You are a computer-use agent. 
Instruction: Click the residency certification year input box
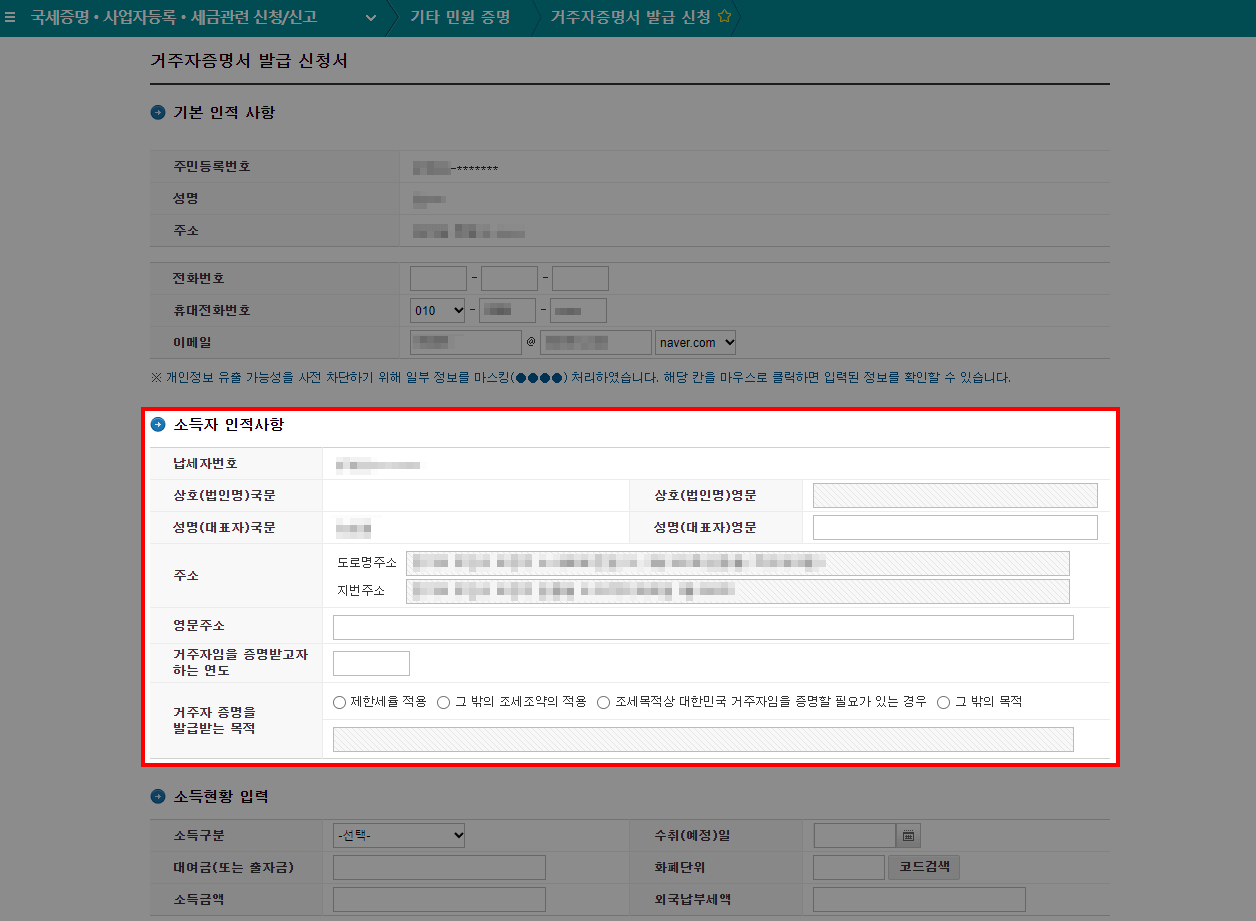370,662
